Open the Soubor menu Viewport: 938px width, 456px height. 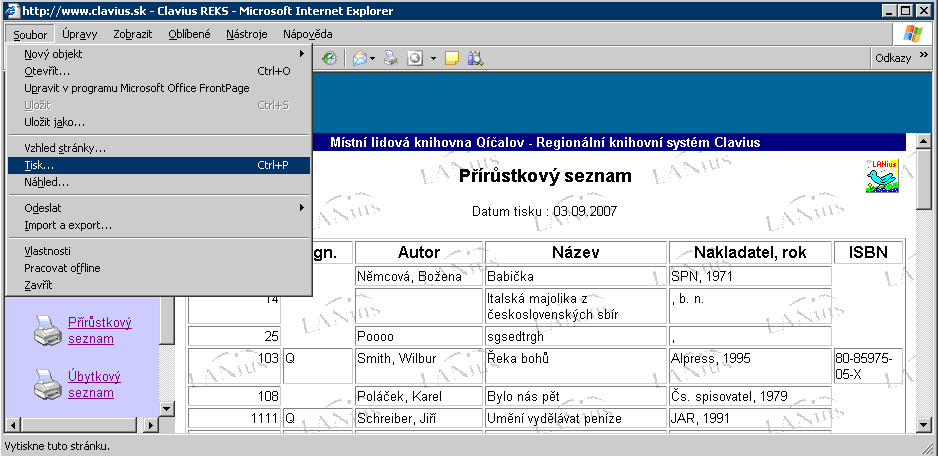click(30, 34)
